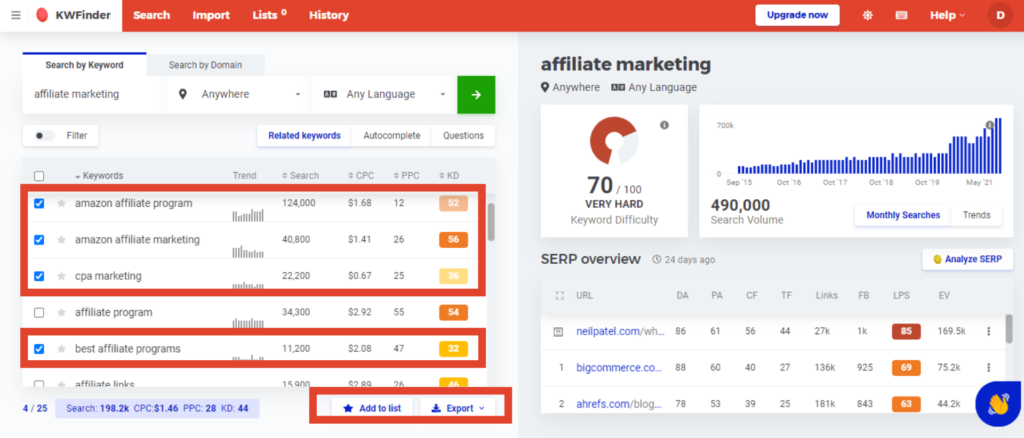Open more options for bigcommerce.com row
This screenshot has width=1024, height=438.
[x=989, y=368]
